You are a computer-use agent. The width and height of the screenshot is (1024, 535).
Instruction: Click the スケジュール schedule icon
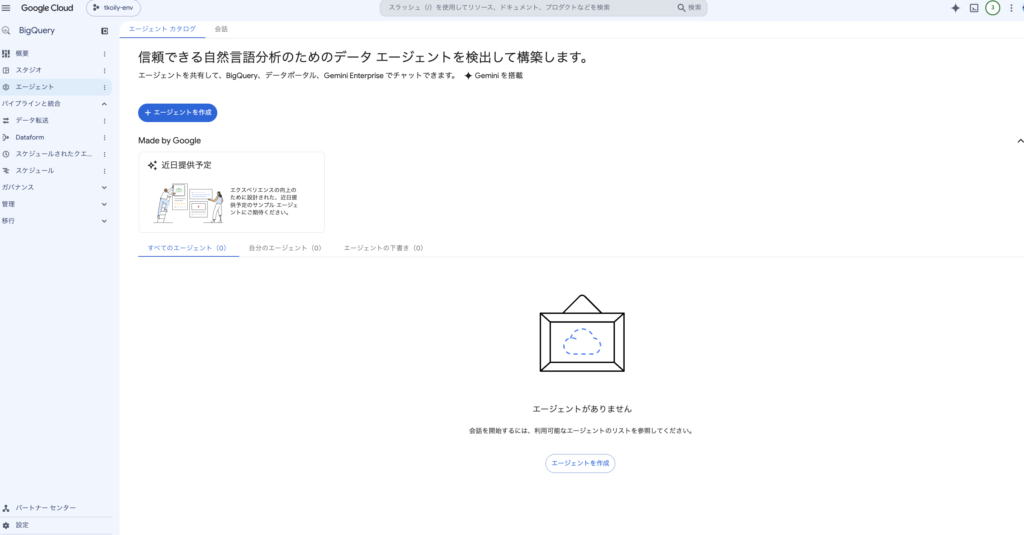click(6, 170)
